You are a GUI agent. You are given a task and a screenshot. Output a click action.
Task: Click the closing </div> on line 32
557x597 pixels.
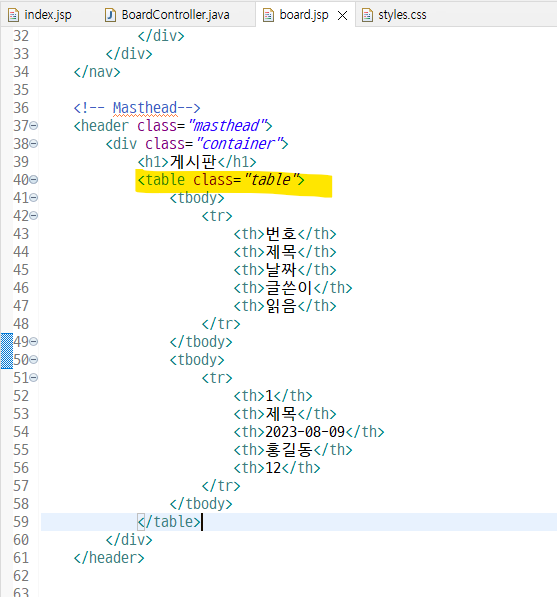pos(161,36)
